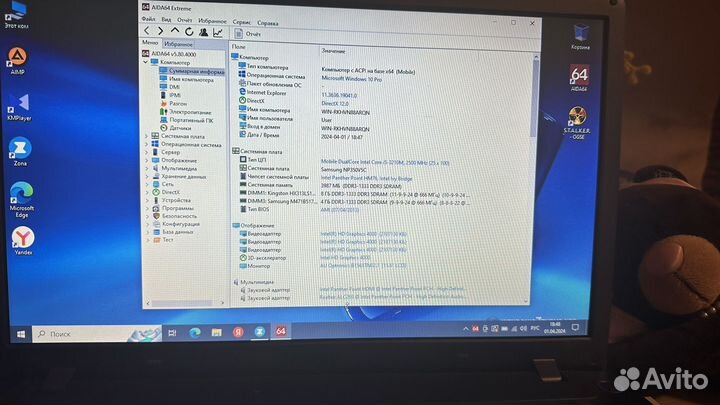Expand the DirectX tree node
The image size is (720, 405).
click(x=147, y=192)
